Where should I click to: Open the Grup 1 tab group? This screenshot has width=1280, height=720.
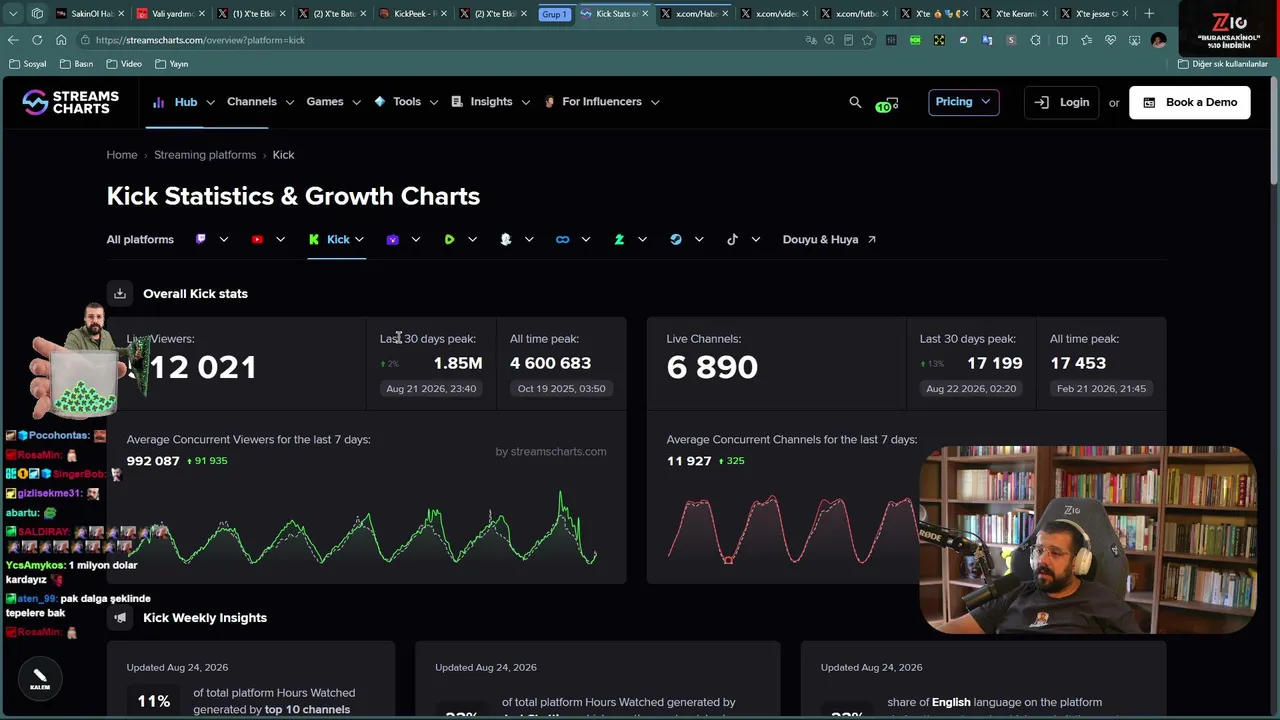click(554, 14)
